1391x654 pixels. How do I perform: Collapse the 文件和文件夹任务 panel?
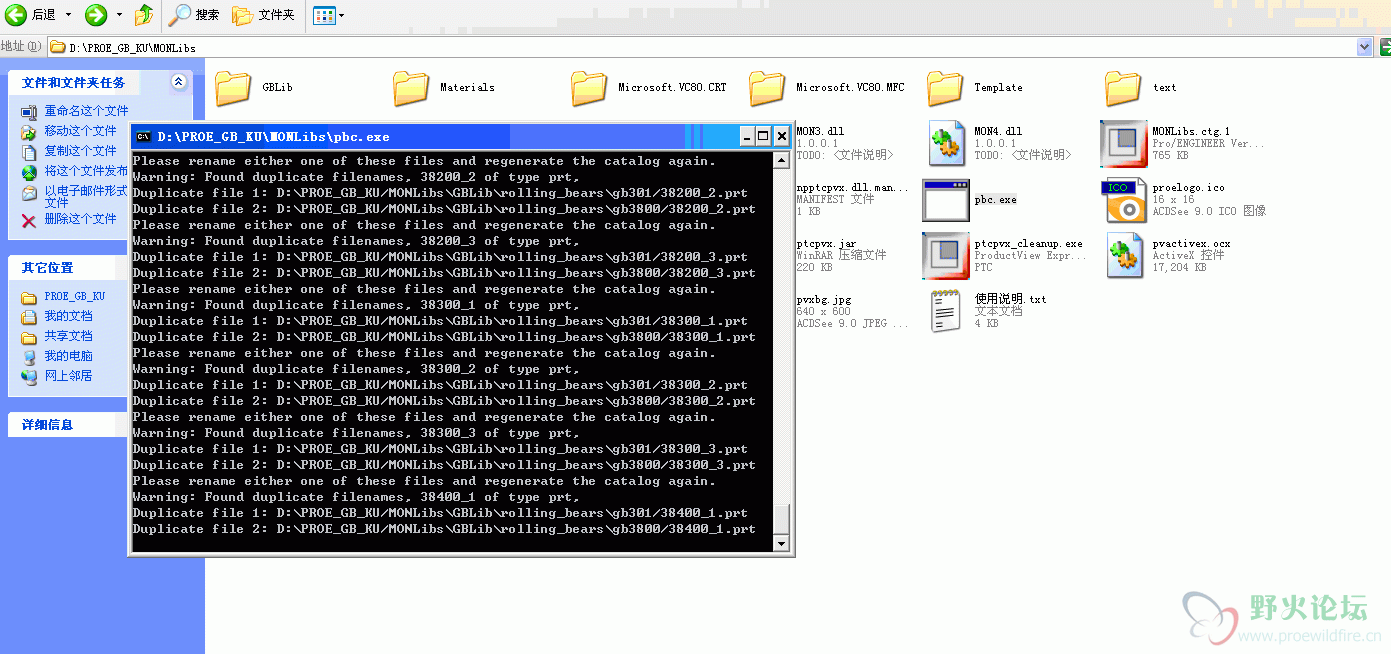[x=178, y=82]
